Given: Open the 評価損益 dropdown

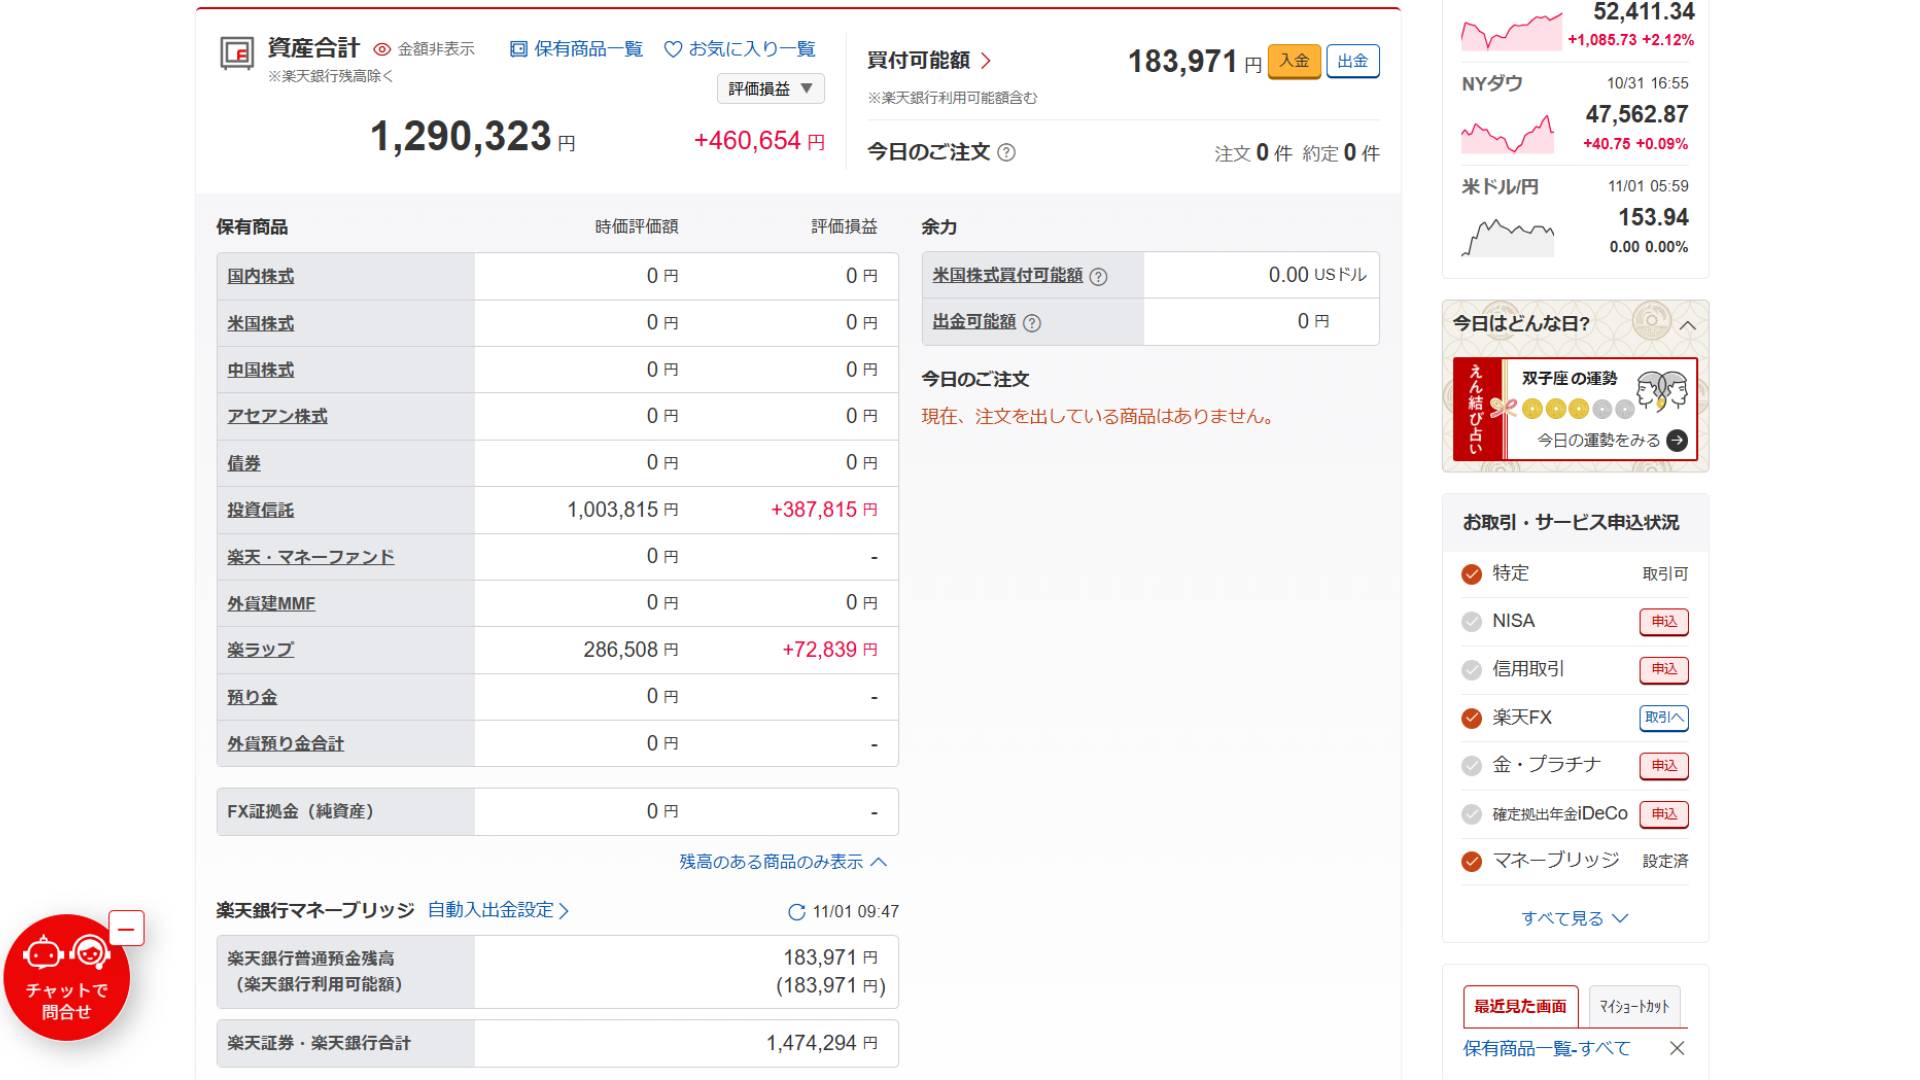Looking at the screenshot, I should (x=770, y=89).
